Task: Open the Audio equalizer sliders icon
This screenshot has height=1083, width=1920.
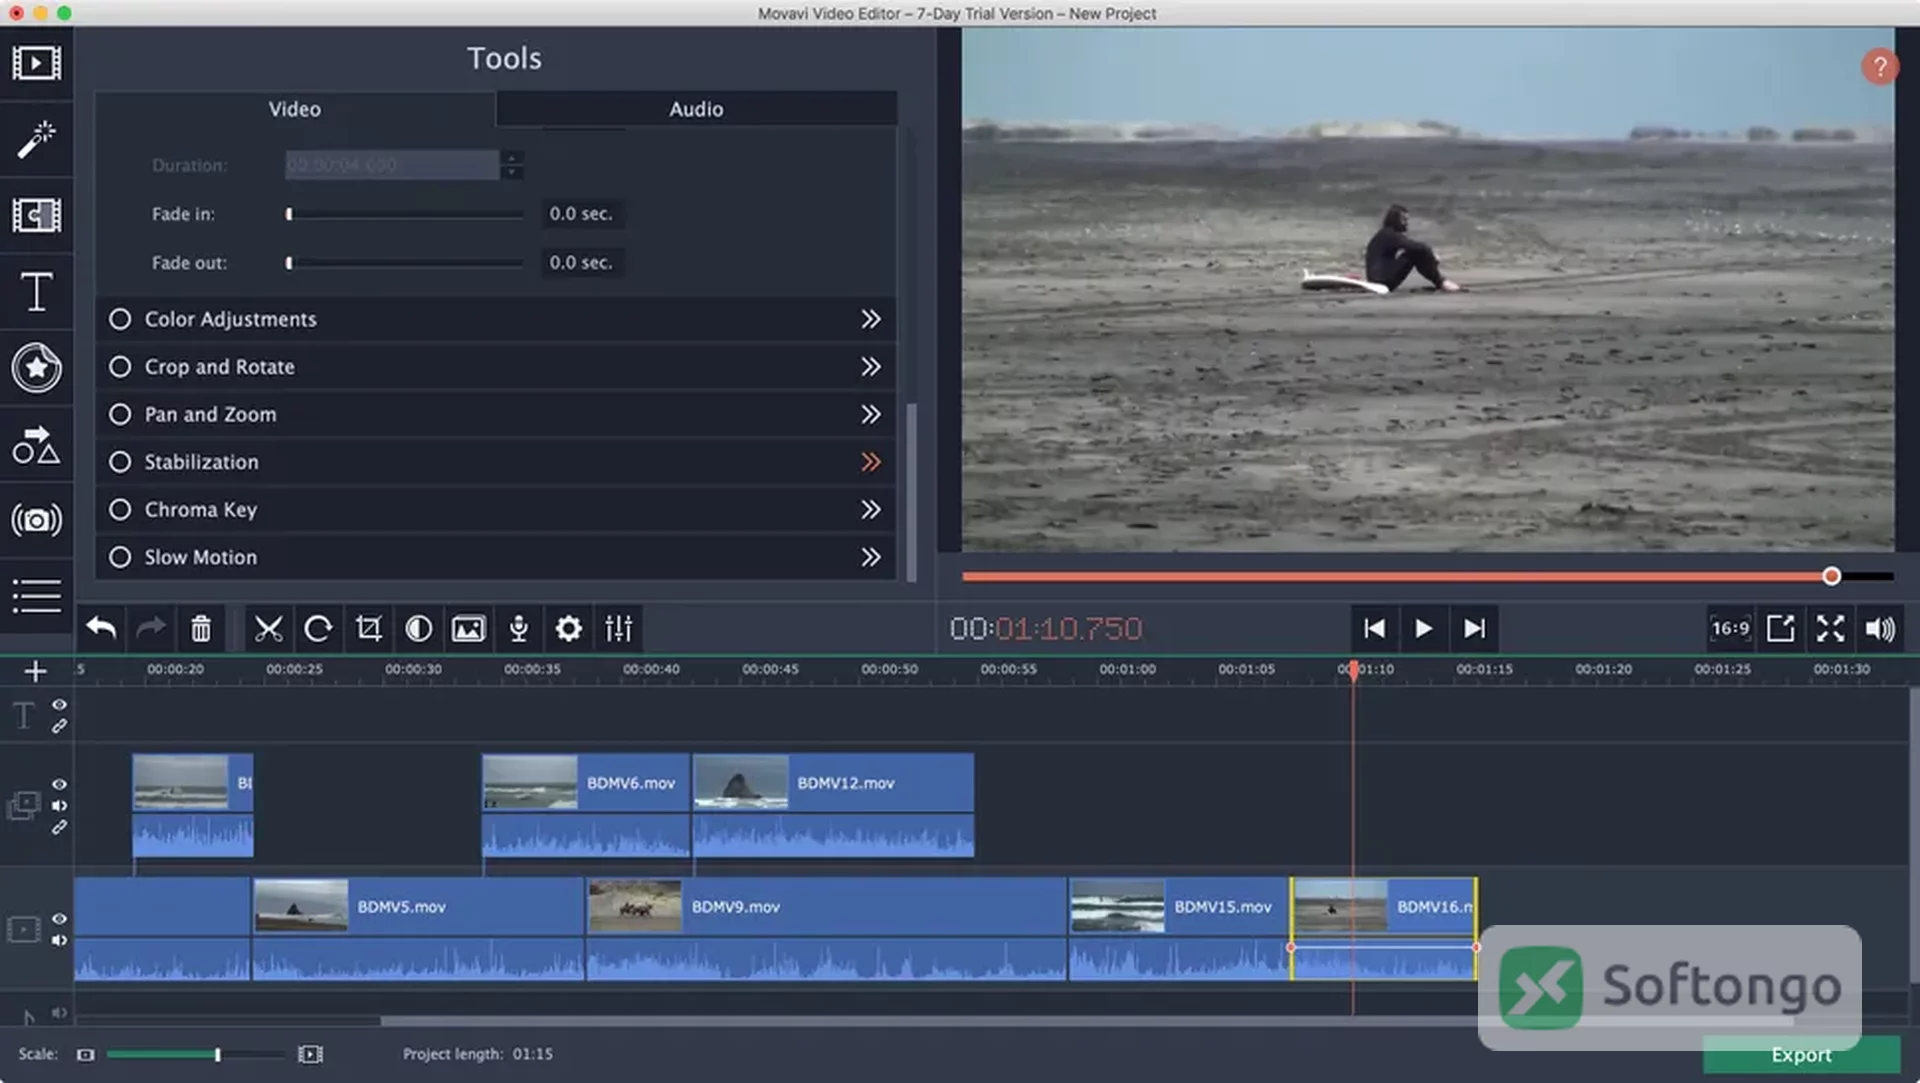Action: pyautogui.click(x=618, y=628)
